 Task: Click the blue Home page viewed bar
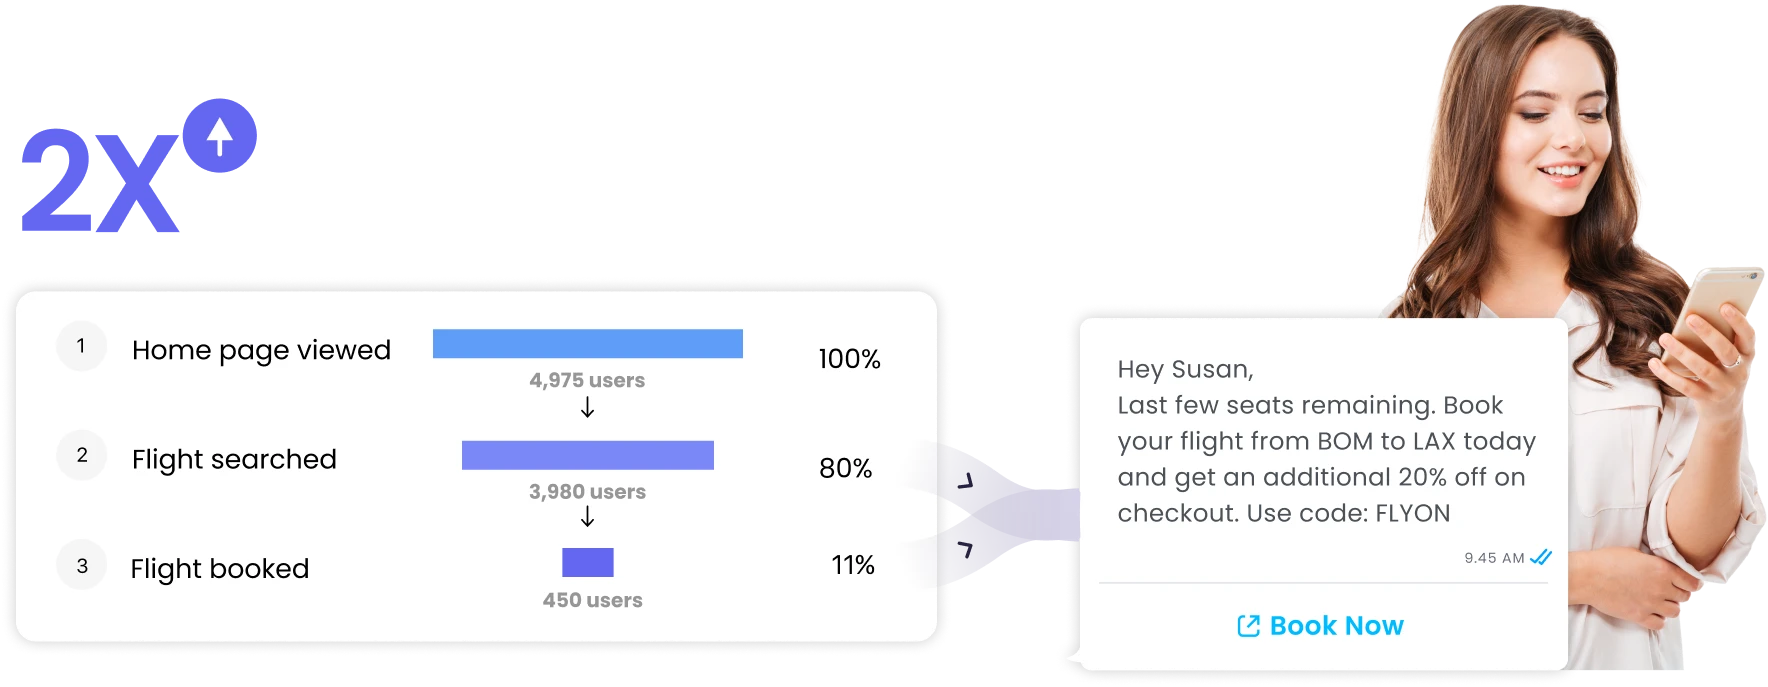click(588, 343)
